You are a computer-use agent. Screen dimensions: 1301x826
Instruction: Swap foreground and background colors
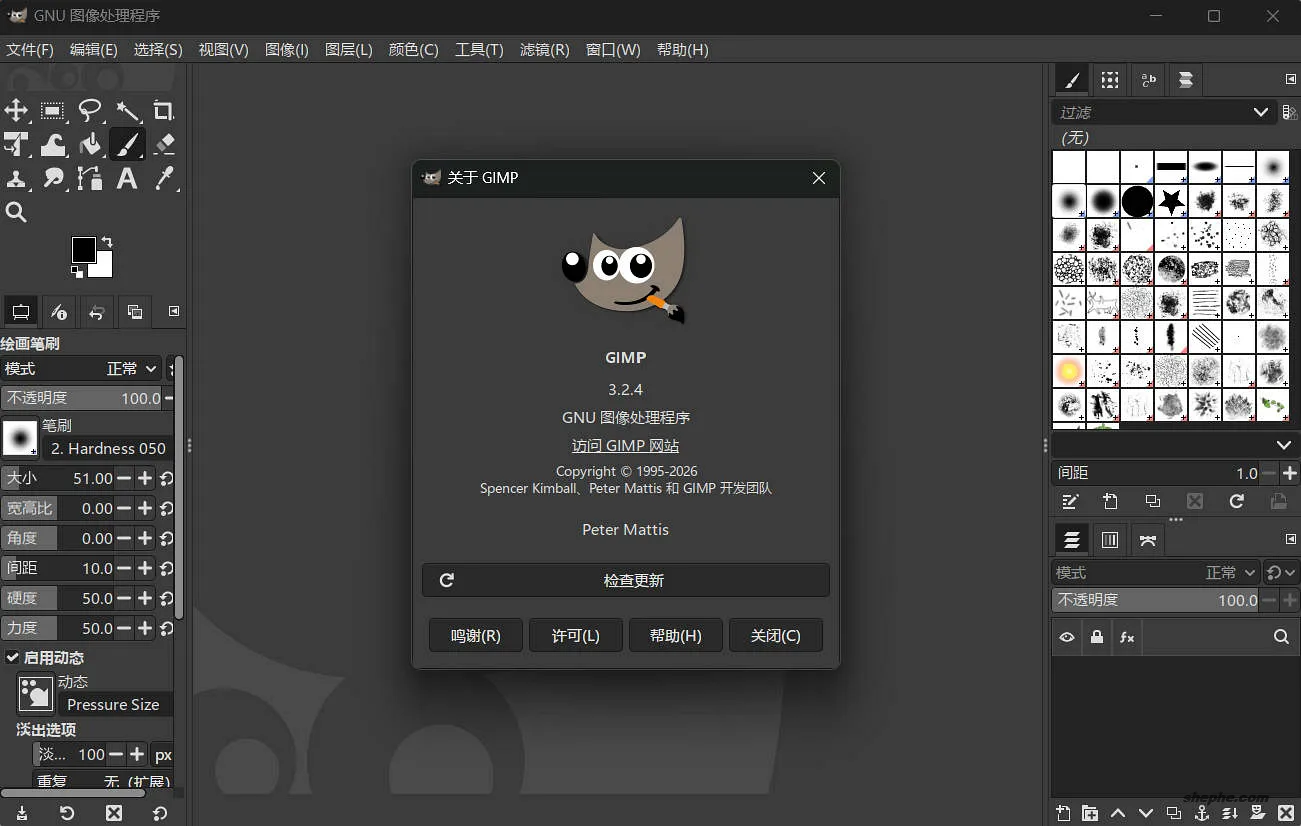107,242
